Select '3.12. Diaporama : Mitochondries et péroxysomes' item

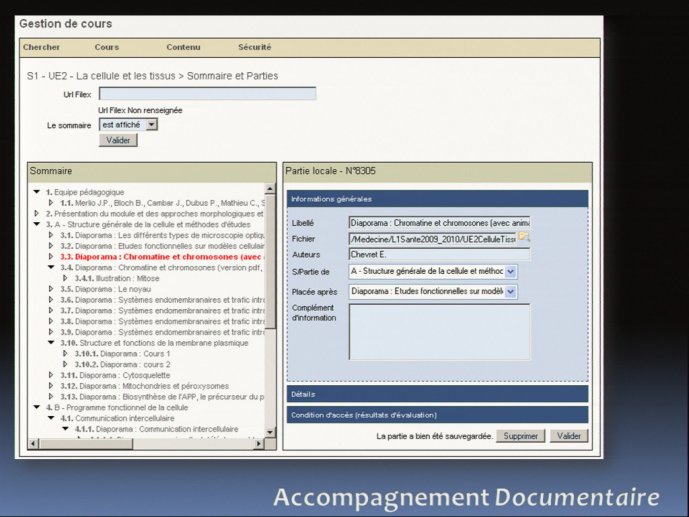point(145,386)
